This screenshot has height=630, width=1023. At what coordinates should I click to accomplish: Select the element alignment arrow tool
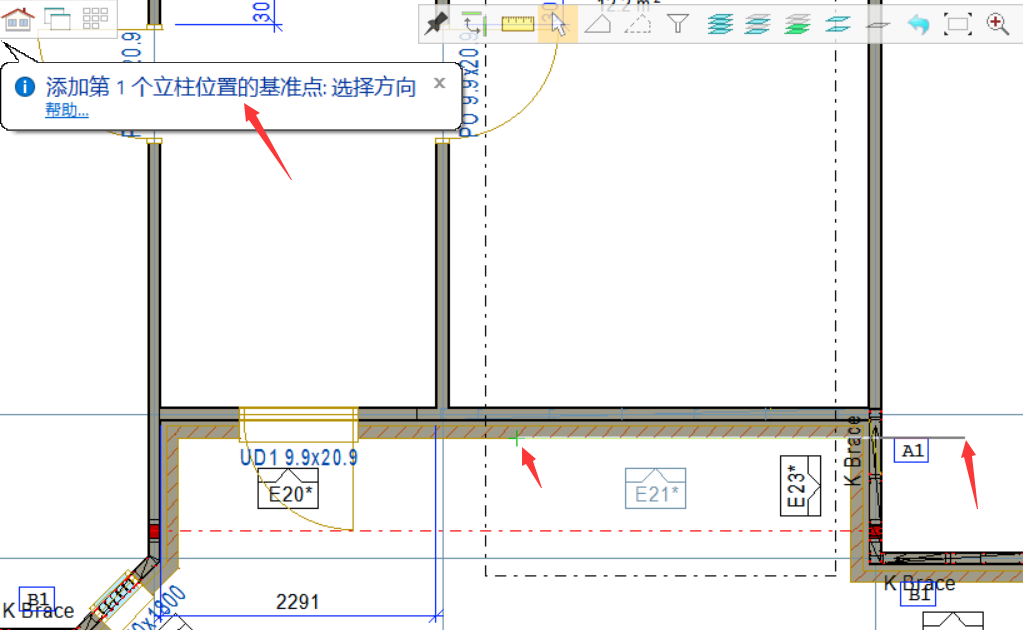click(473, 24)
